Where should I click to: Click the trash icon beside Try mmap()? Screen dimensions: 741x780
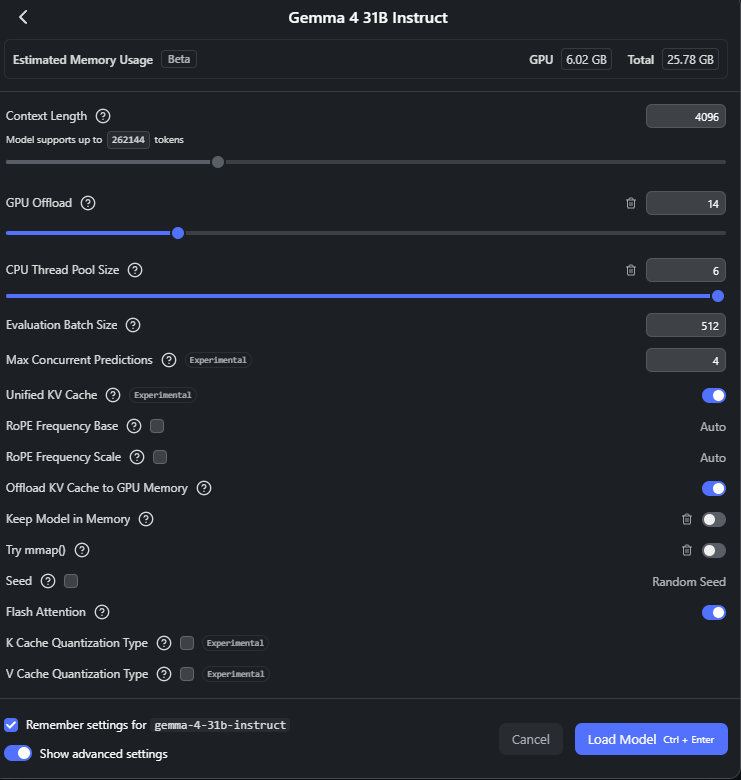click(687, 550)
